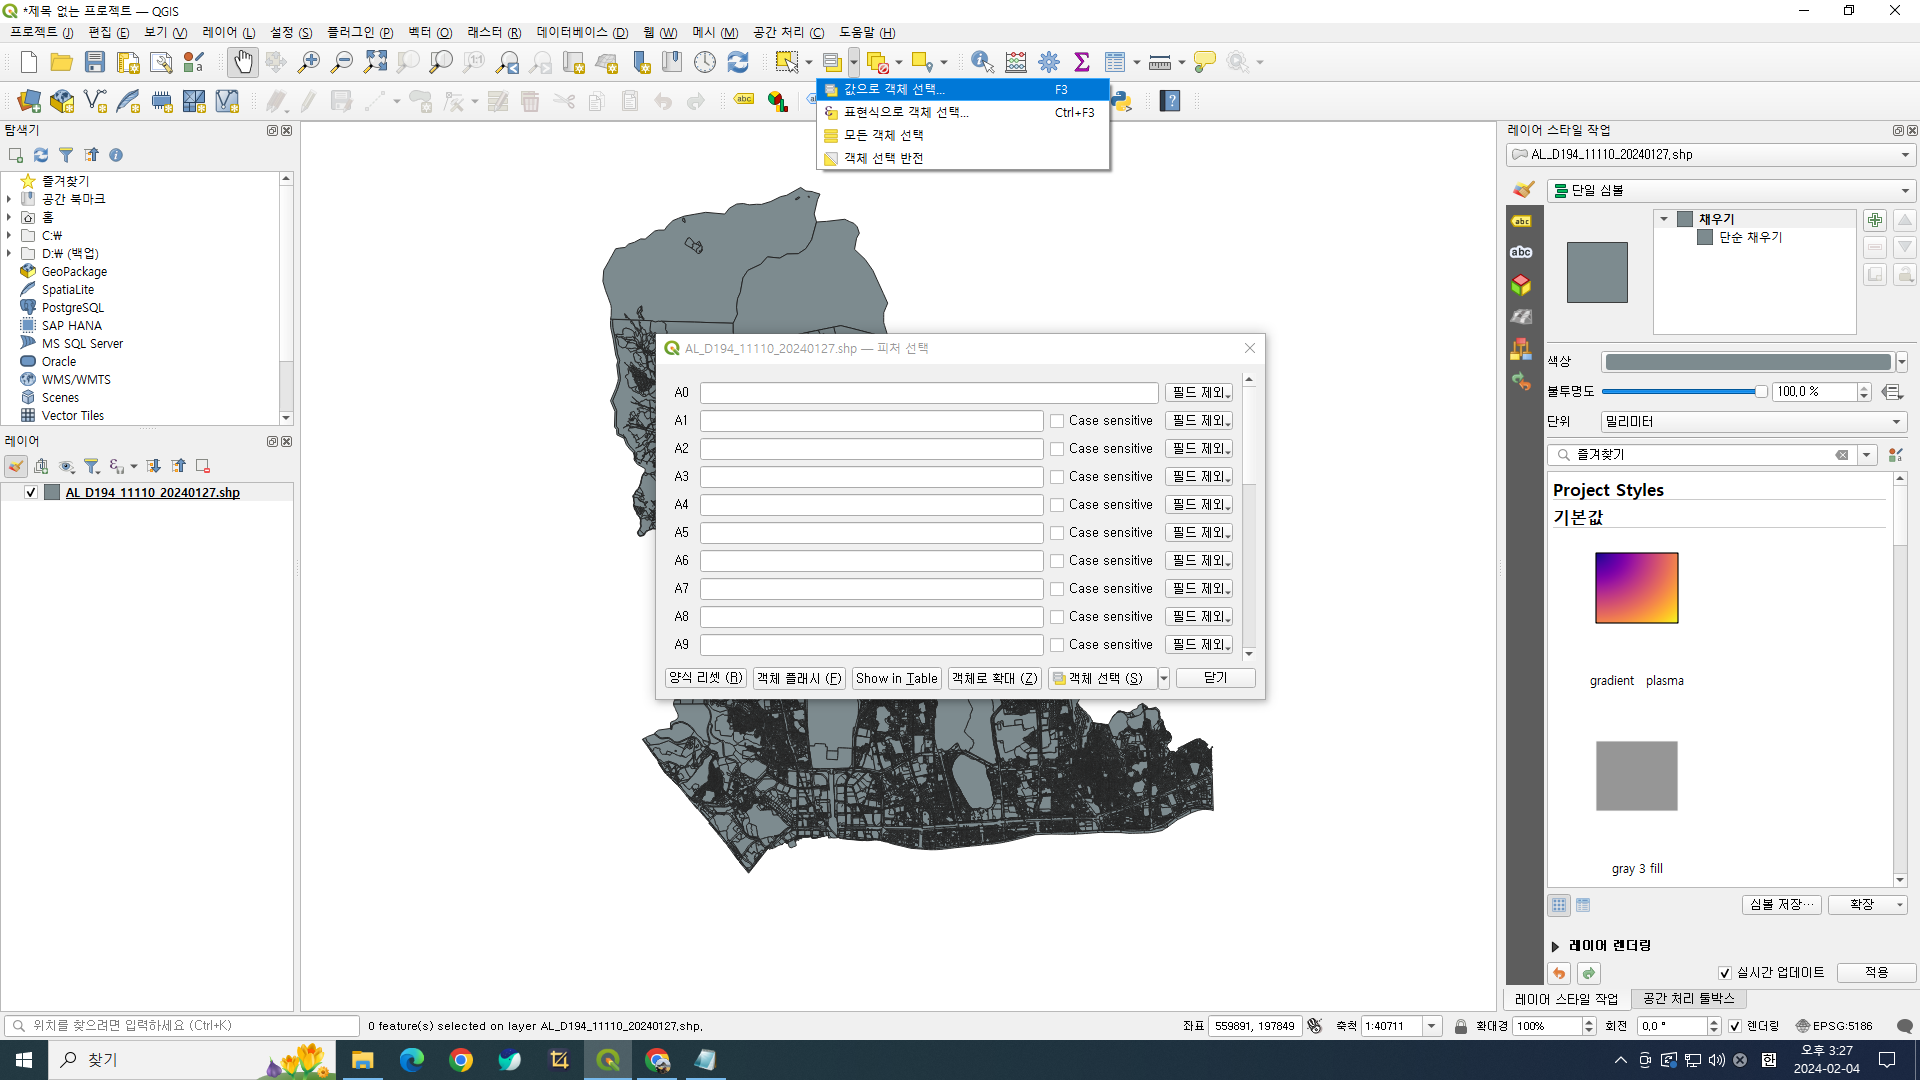Open the 단일 심볼 renderer dropdown
The height and width of the screenshot is (1080, 1920).
1730,190
